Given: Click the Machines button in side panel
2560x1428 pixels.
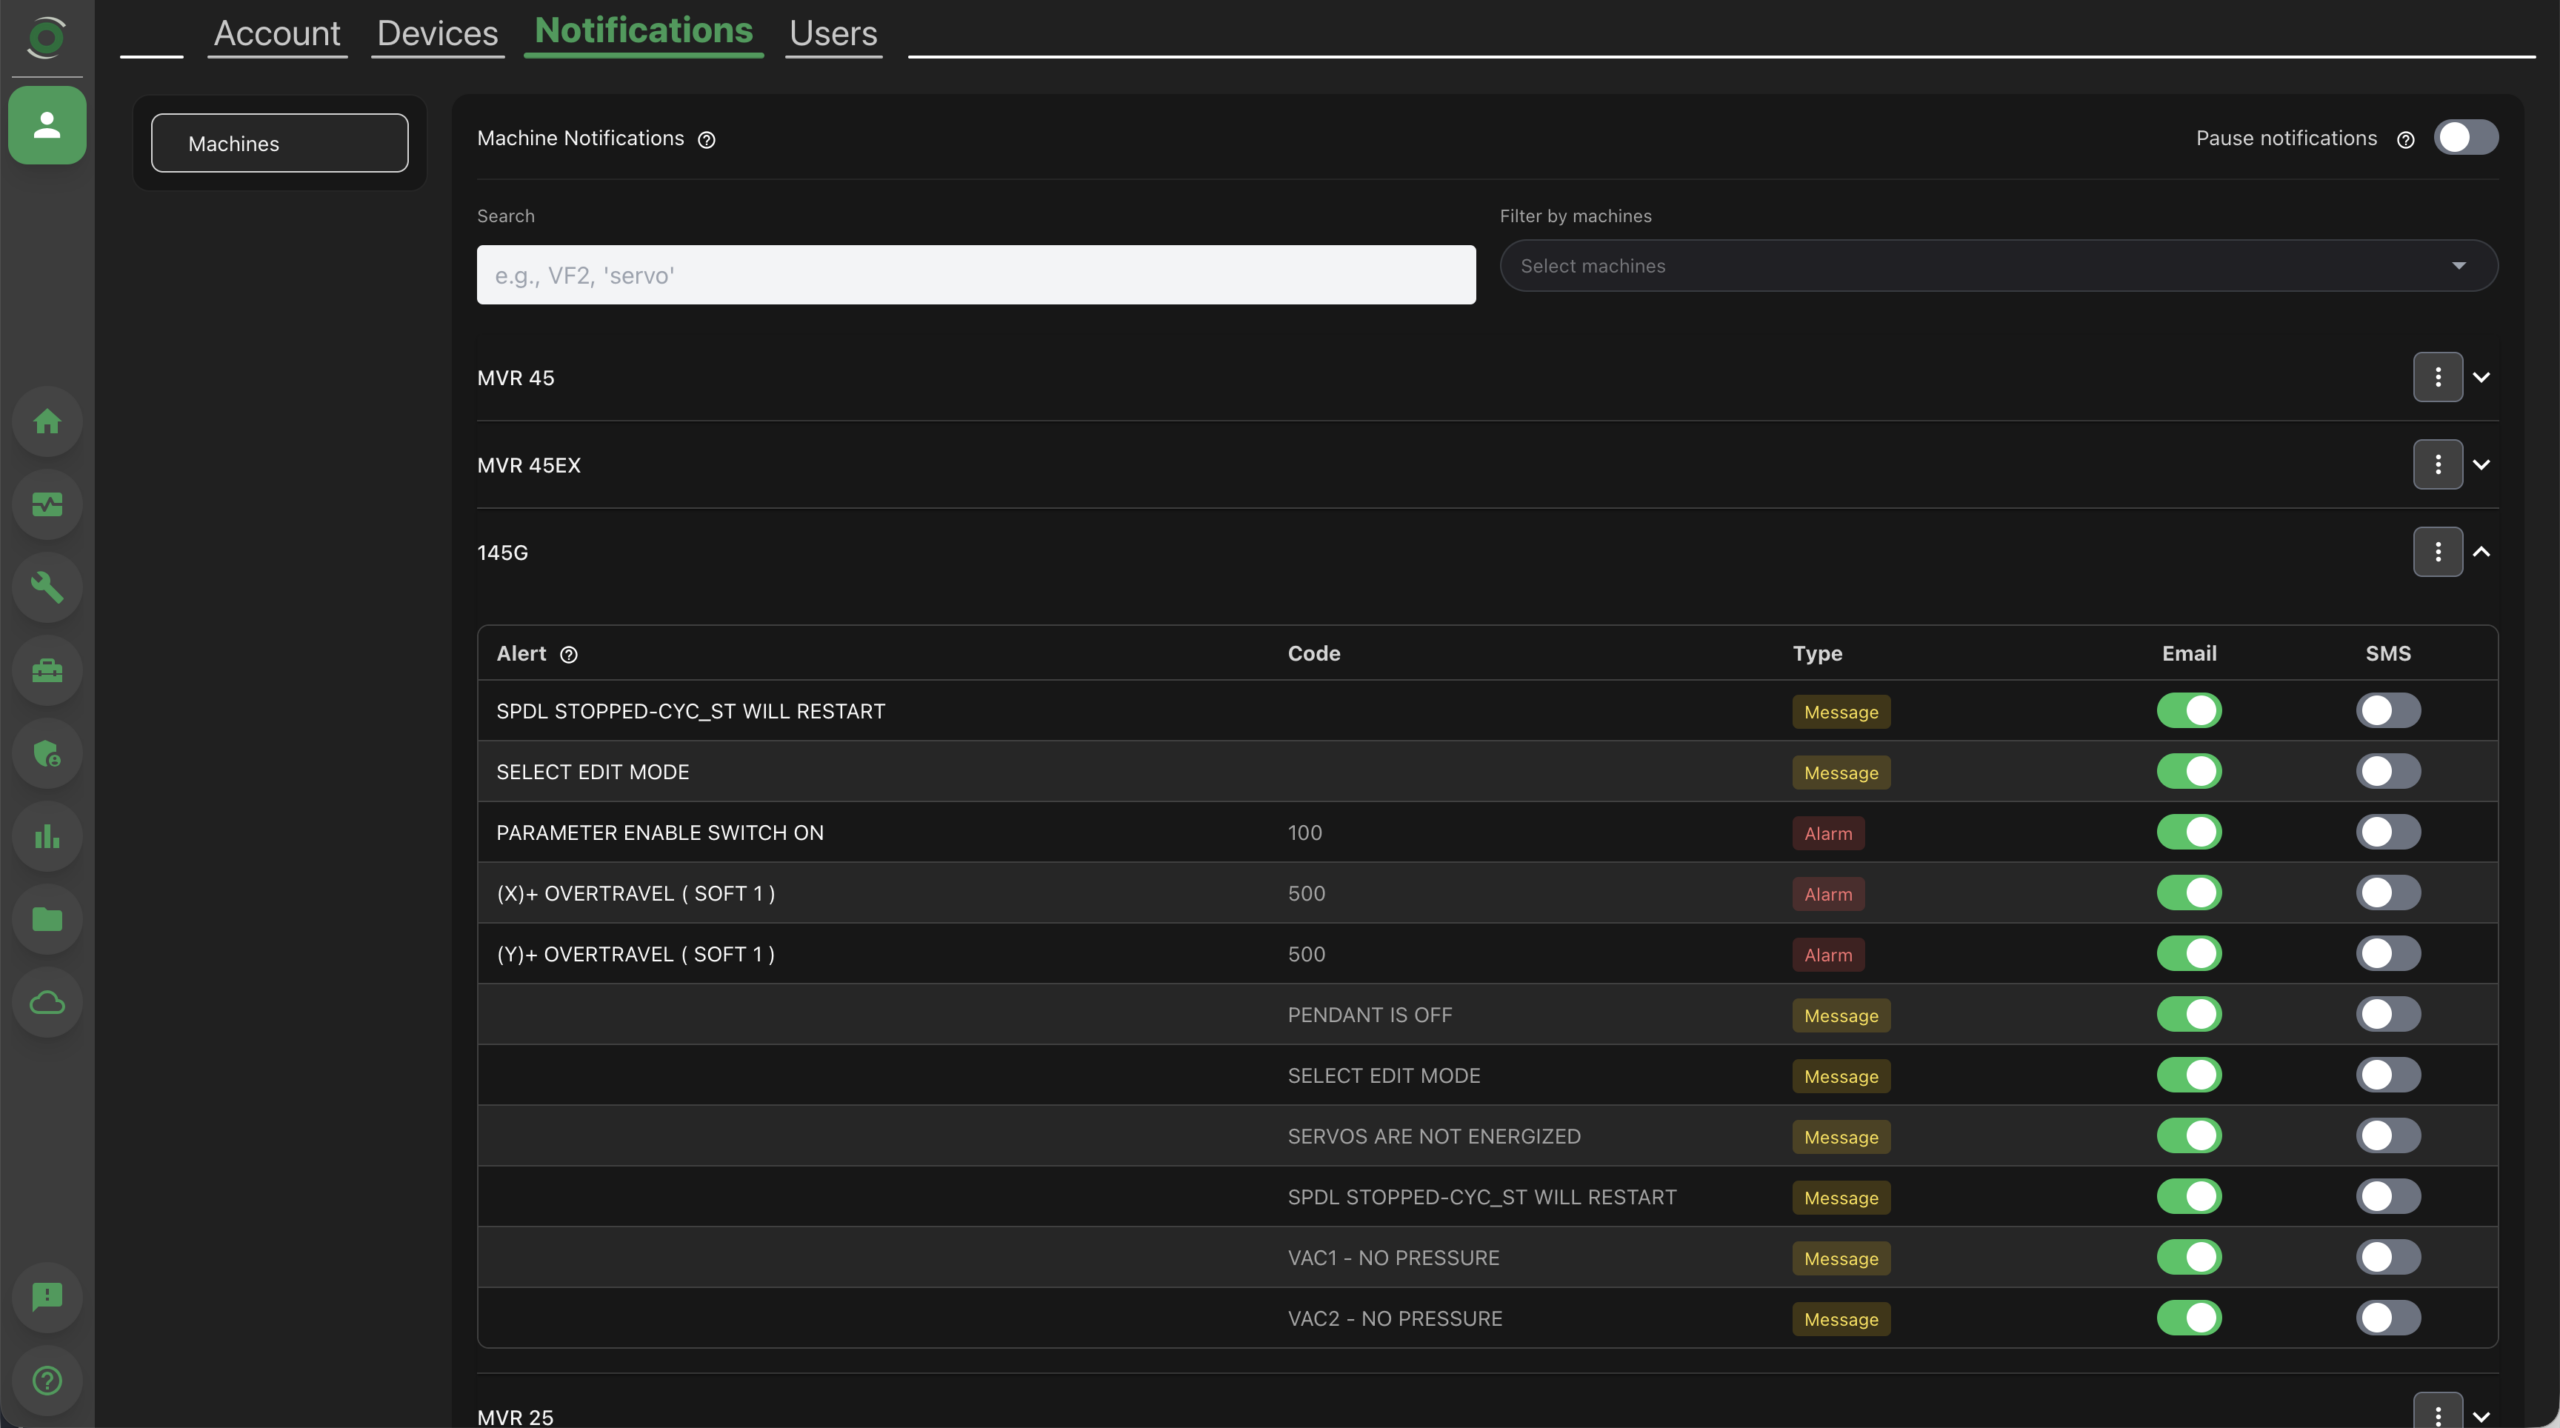Looking at the screenshot, I should (x=279, y=143).
